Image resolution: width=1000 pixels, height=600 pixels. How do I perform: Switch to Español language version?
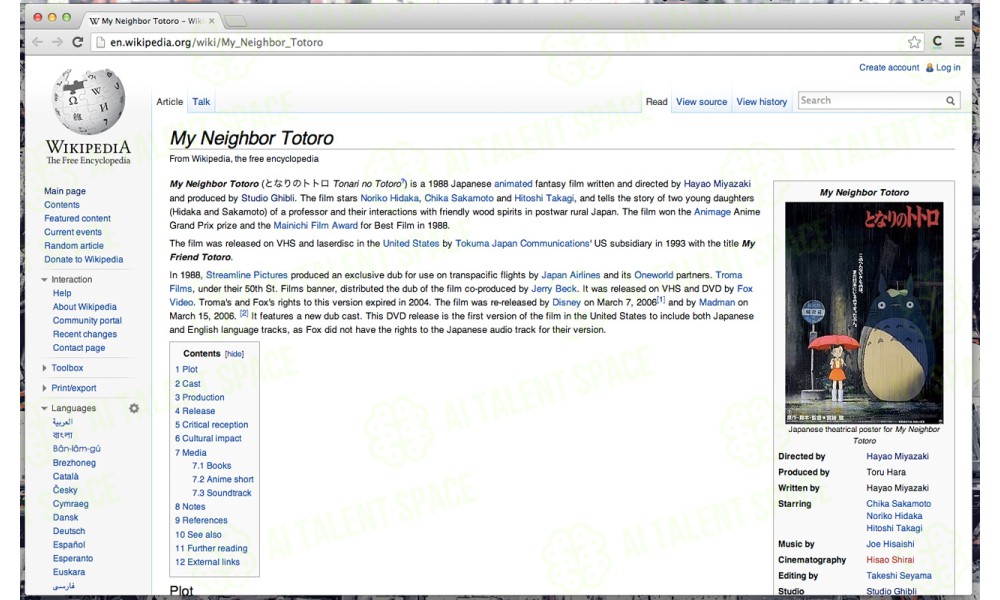69,545
